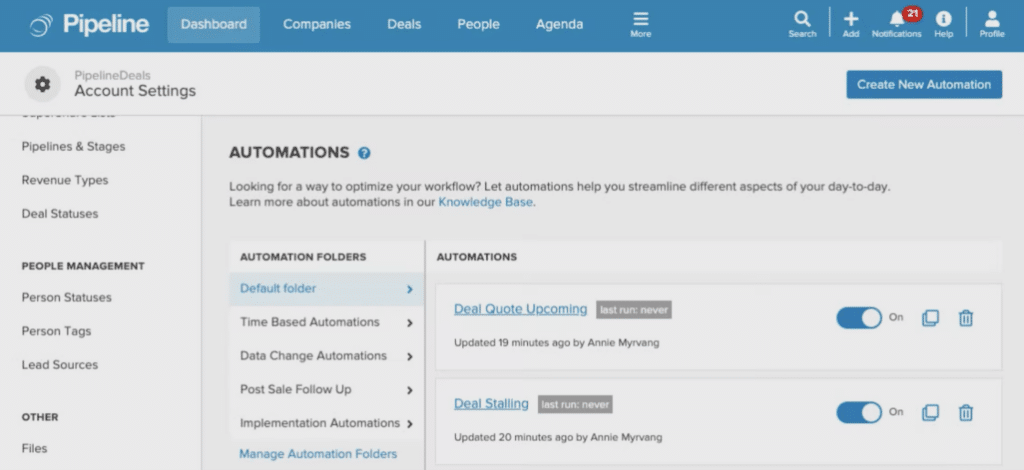
Task: Select Revenue Types in sidebar
Action: (x=65, y=180)
